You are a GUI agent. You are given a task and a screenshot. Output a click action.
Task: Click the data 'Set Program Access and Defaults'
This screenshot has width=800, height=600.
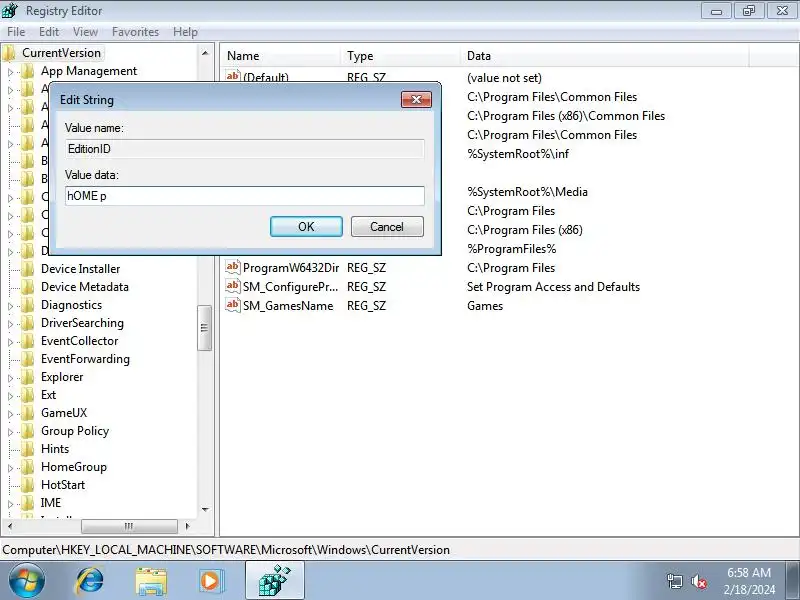coord(553,287)
